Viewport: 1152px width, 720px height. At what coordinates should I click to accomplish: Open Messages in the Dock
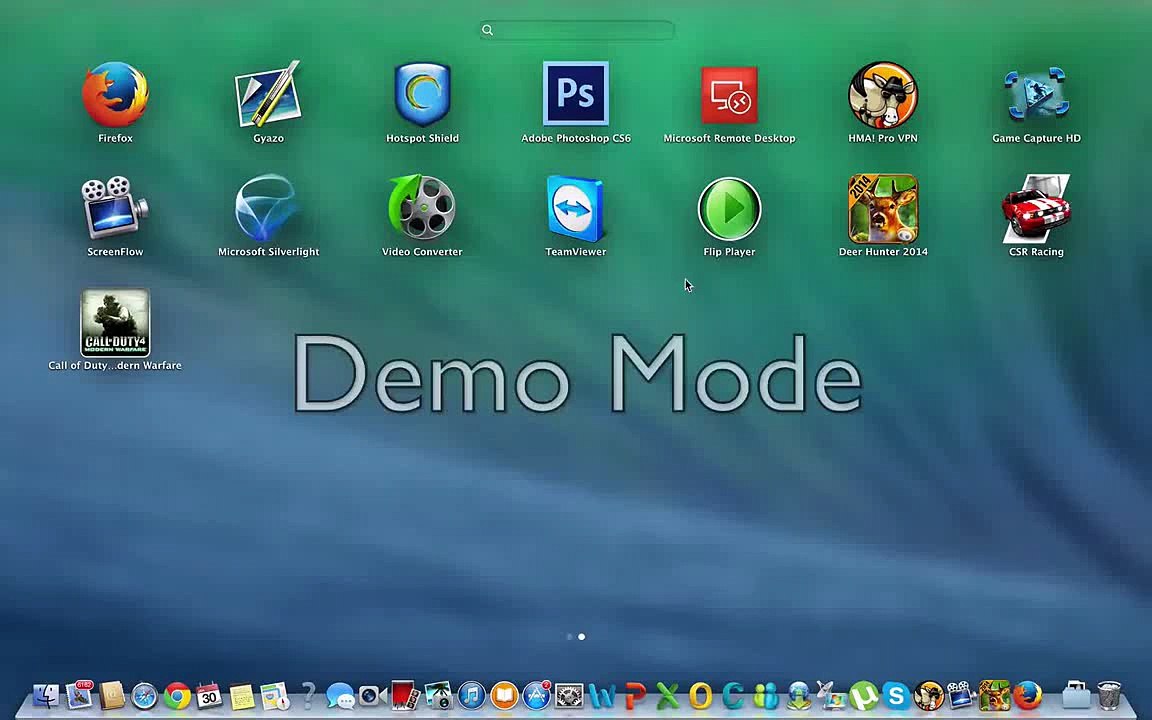[339, 696]
